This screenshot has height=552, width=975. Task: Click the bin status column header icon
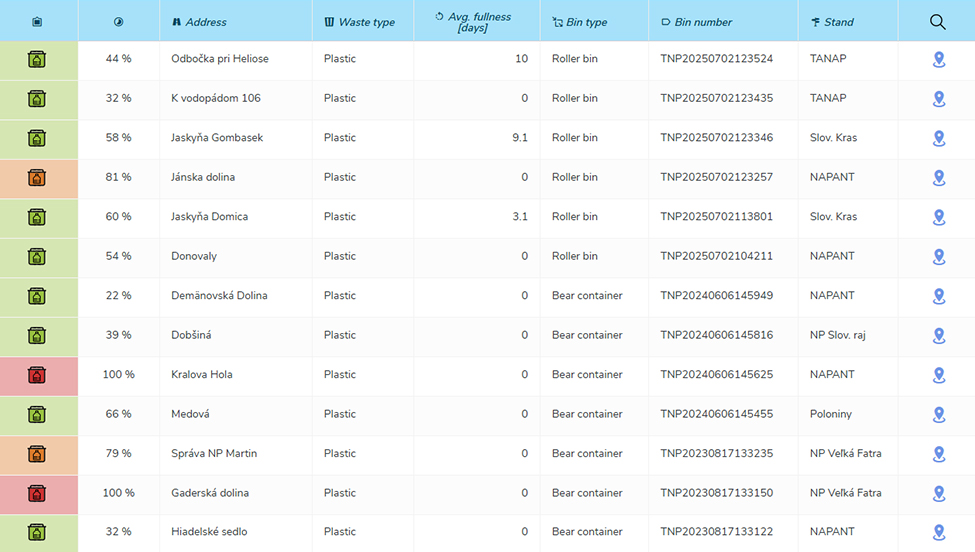pyautogui.click(x=37, y=22)
